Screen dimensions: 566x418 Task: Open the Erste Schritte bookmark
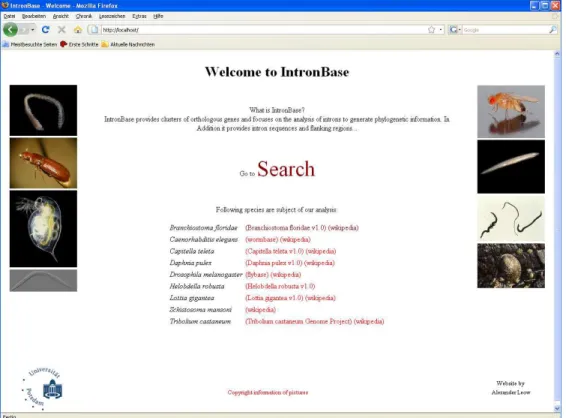[79, 44]
